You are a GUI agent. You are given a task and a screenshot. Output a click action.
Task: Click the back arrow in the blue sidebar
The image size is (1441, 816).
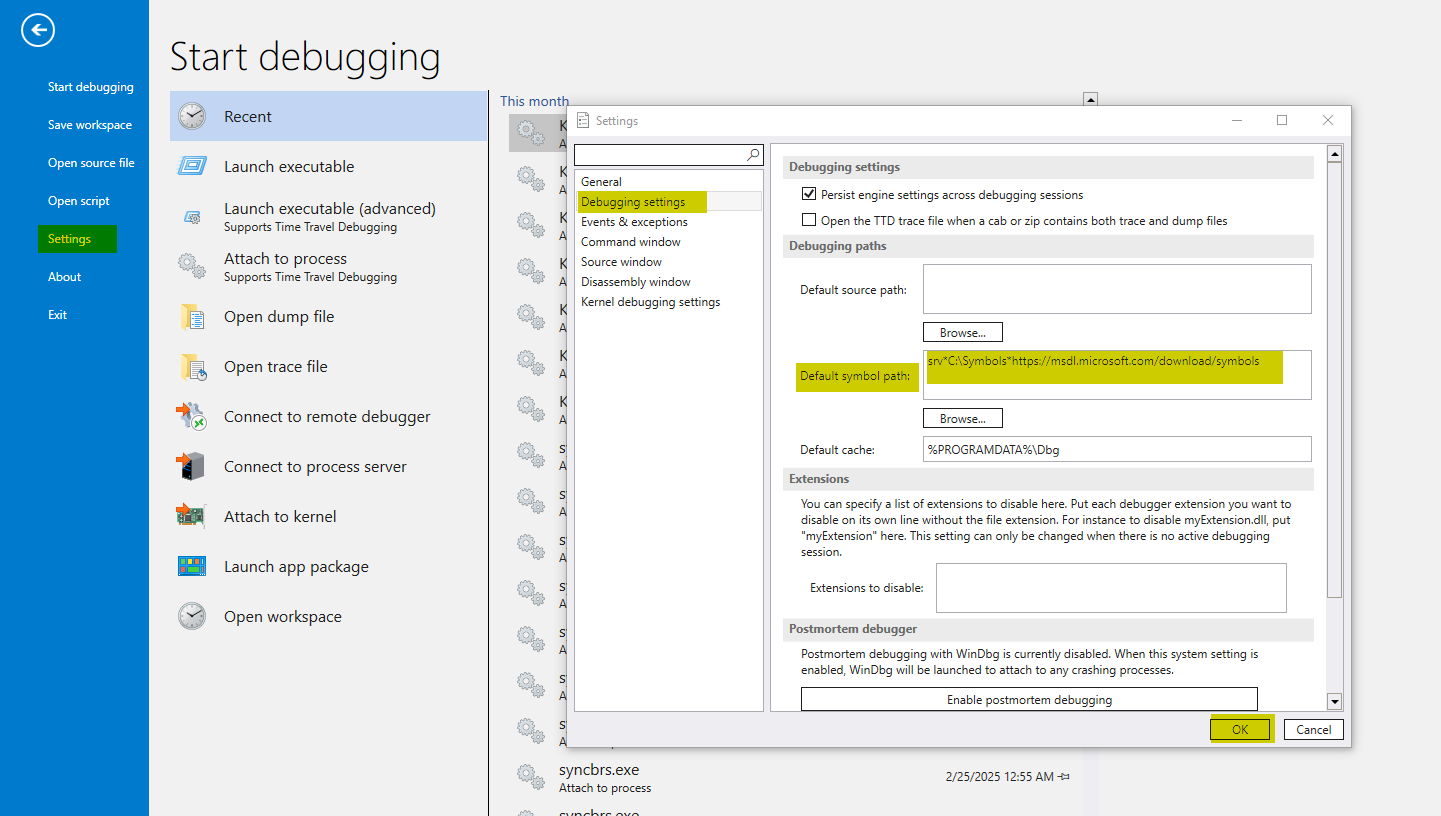point(38,31)
